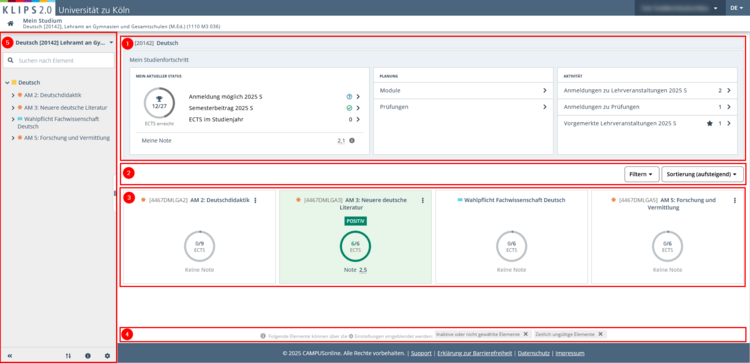Collapse sidebar with double-chevron icon
Image resolution: width=750 pixels, height=363 pixels.
pyautogui.click(x=10, y=356)
